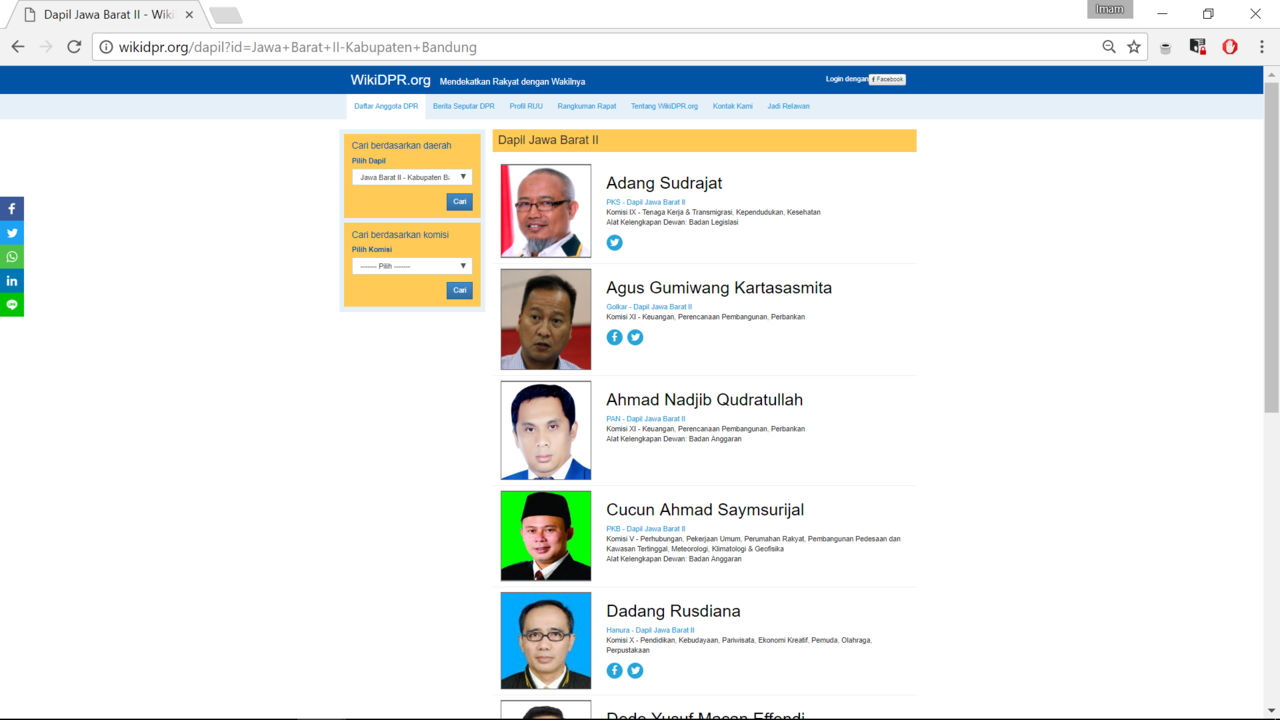Image resolution: width=1280 pixels, height=720 pixels.
Task: Click Ahmad Nadjib Qudratullah's photo
Action: pyautogui.click(x=546, y=430)
